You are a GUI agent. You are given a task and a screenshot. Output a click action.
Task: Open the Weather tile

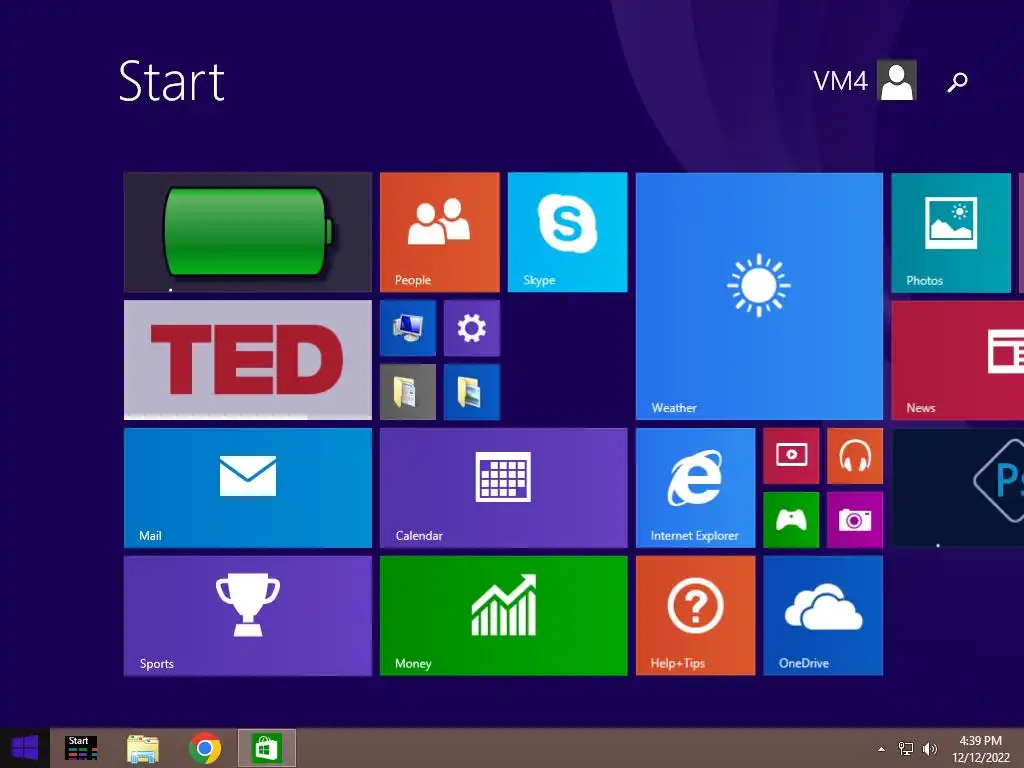(759, 296)
